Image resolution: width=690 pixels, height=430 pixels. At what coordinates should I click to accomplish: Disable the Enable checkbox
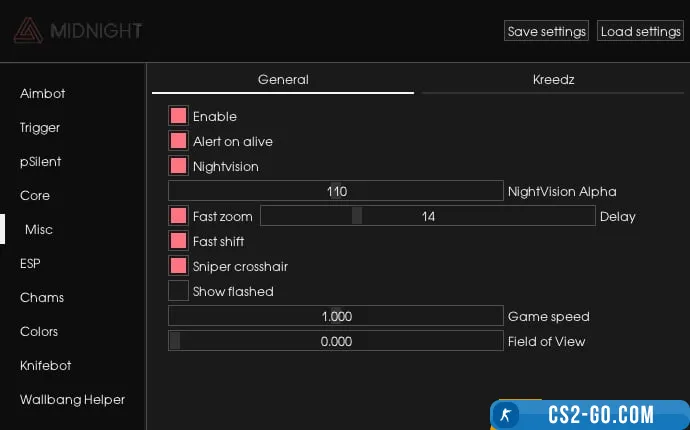[178, 116]
